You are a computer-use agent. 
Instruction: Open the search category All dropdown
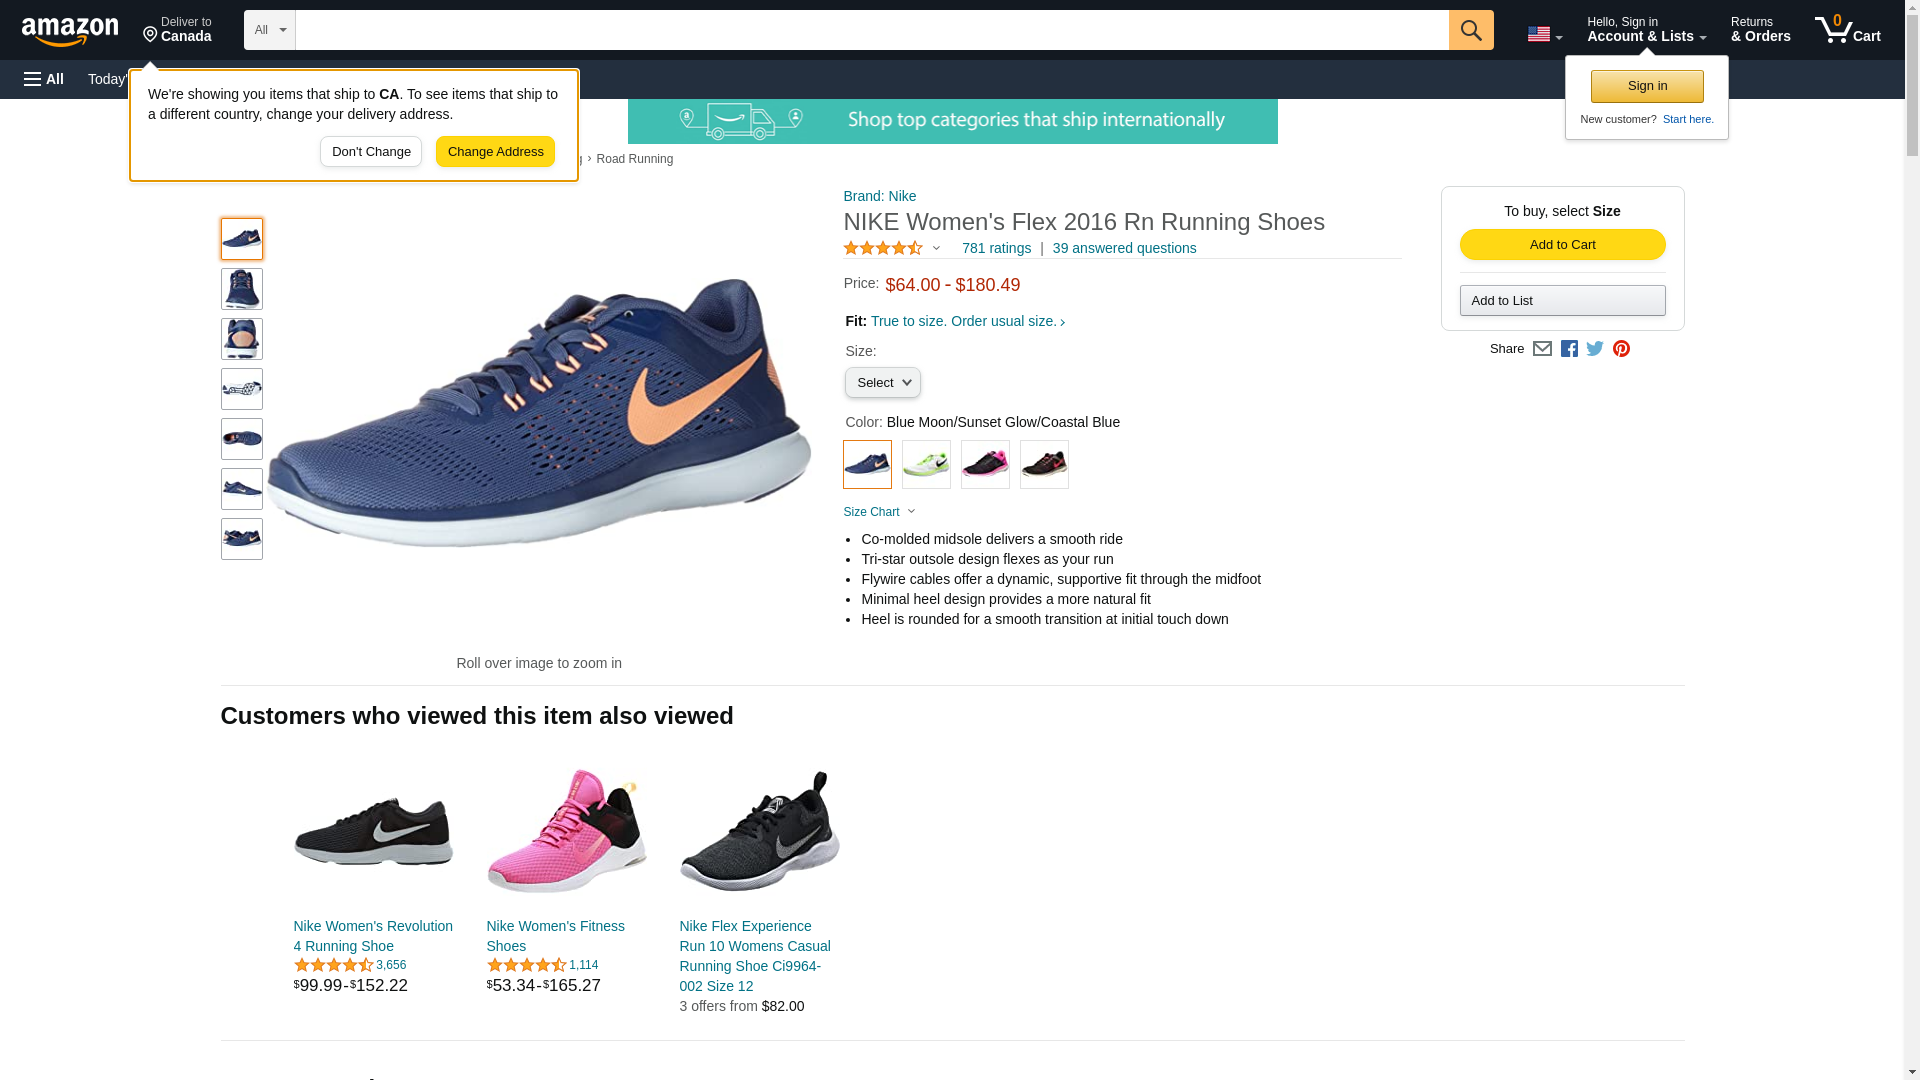click(269, 30)
